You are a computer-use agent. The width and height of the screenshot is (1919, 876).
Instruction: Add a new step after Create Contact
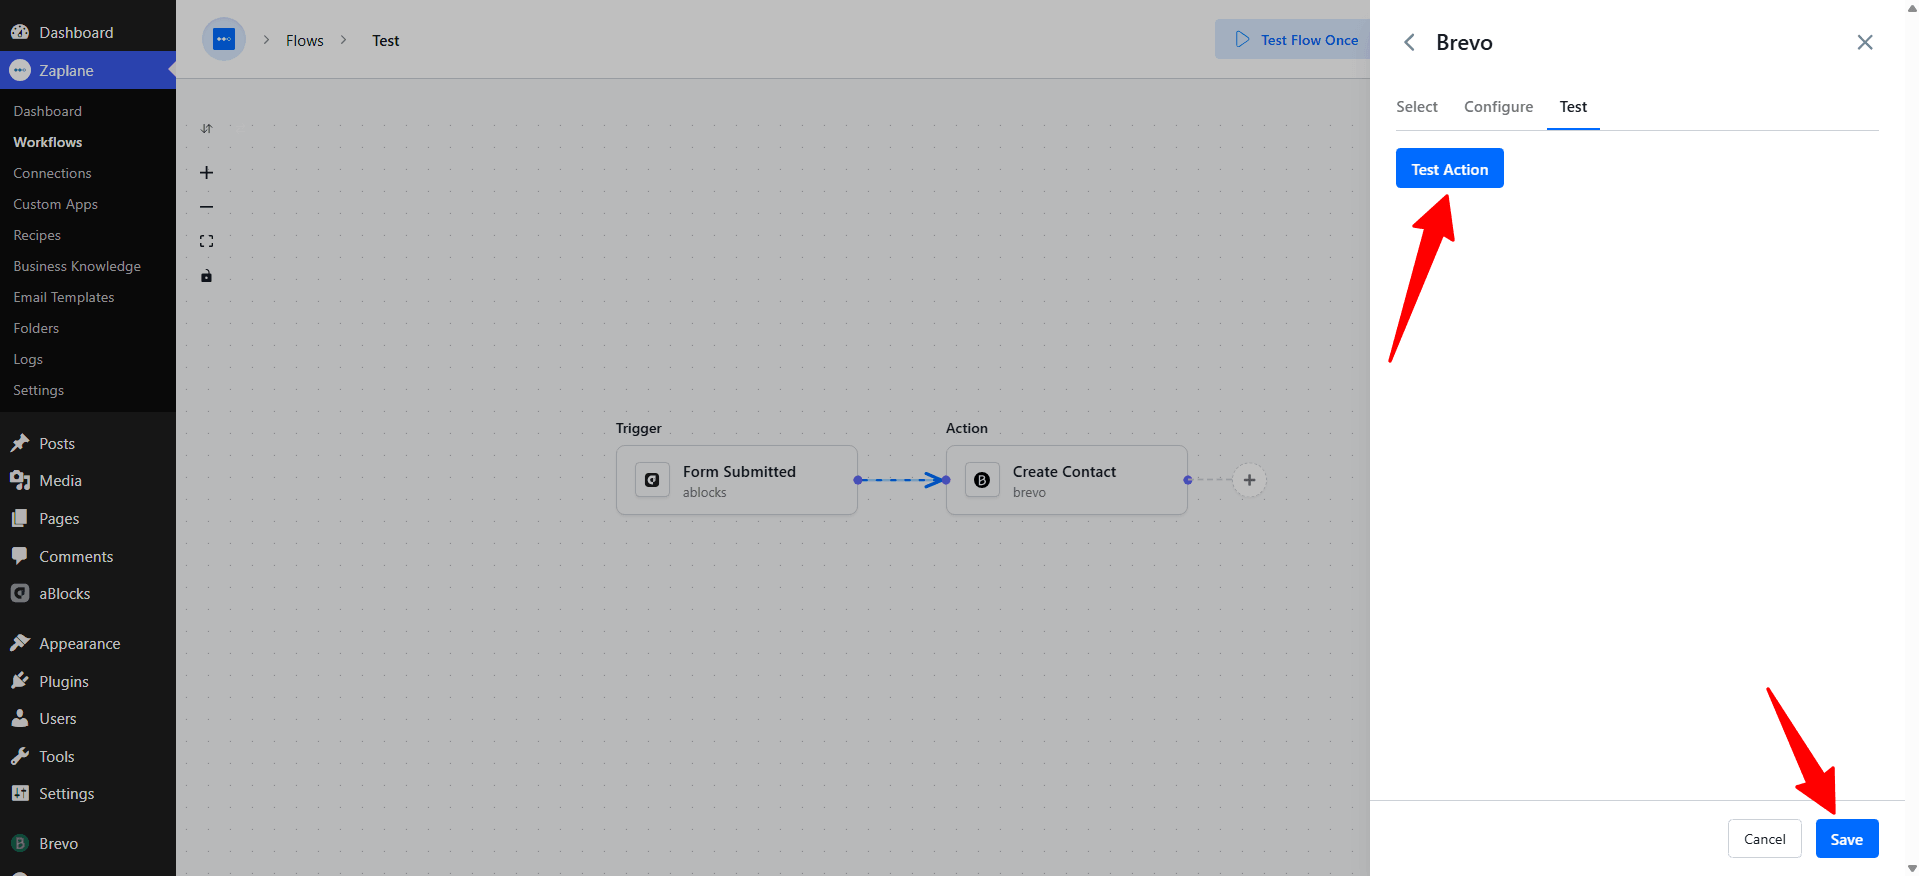(x=1249, y=480)
